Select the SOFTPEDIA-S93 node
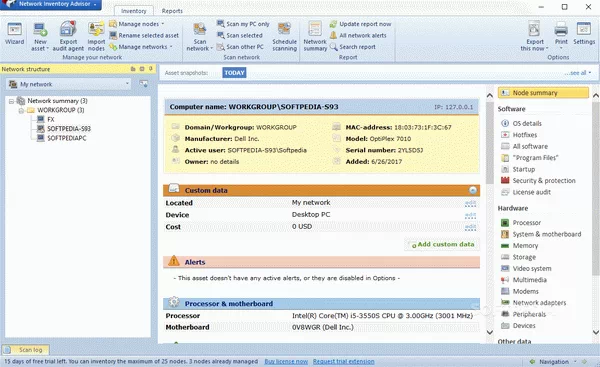 [64, 129]
